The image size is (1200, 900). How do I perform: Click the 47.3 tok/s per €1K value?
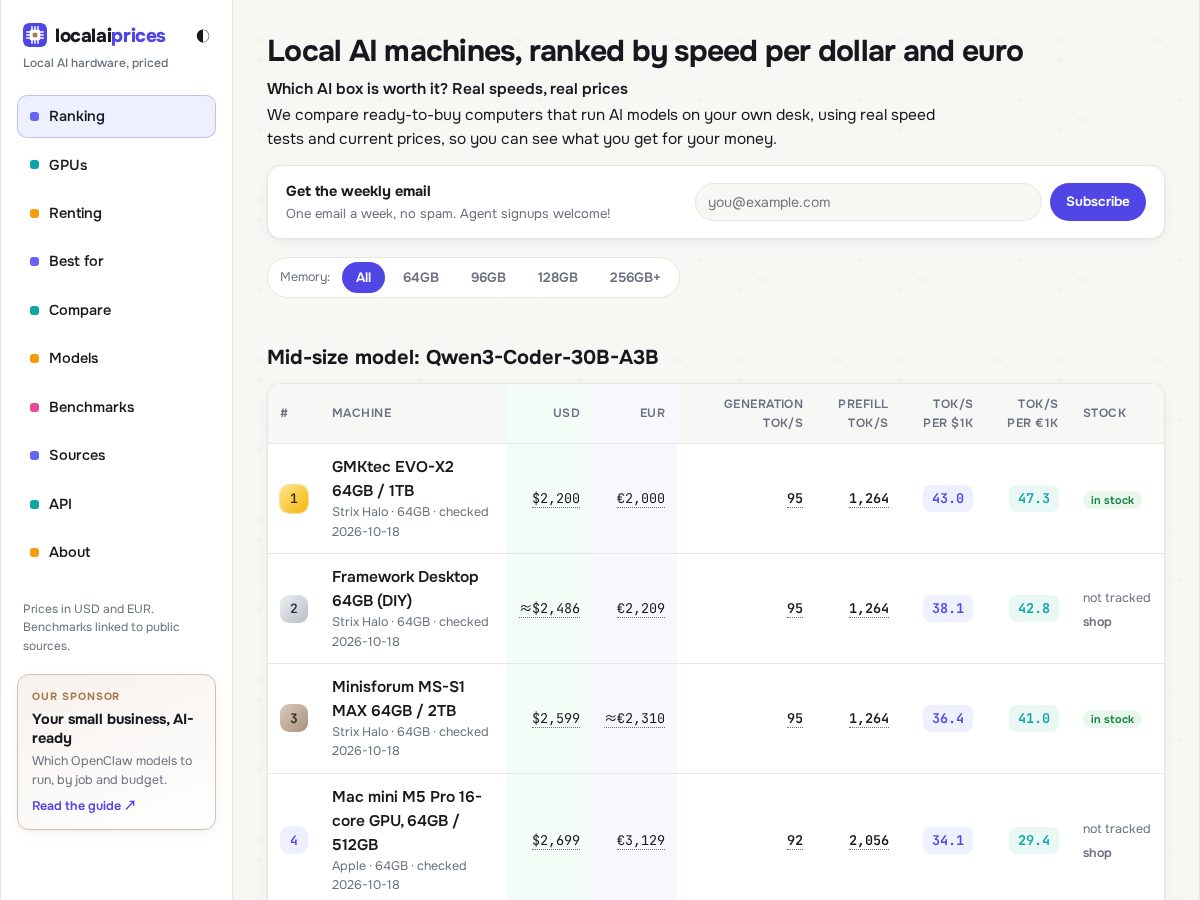(x=1034, y=498)
